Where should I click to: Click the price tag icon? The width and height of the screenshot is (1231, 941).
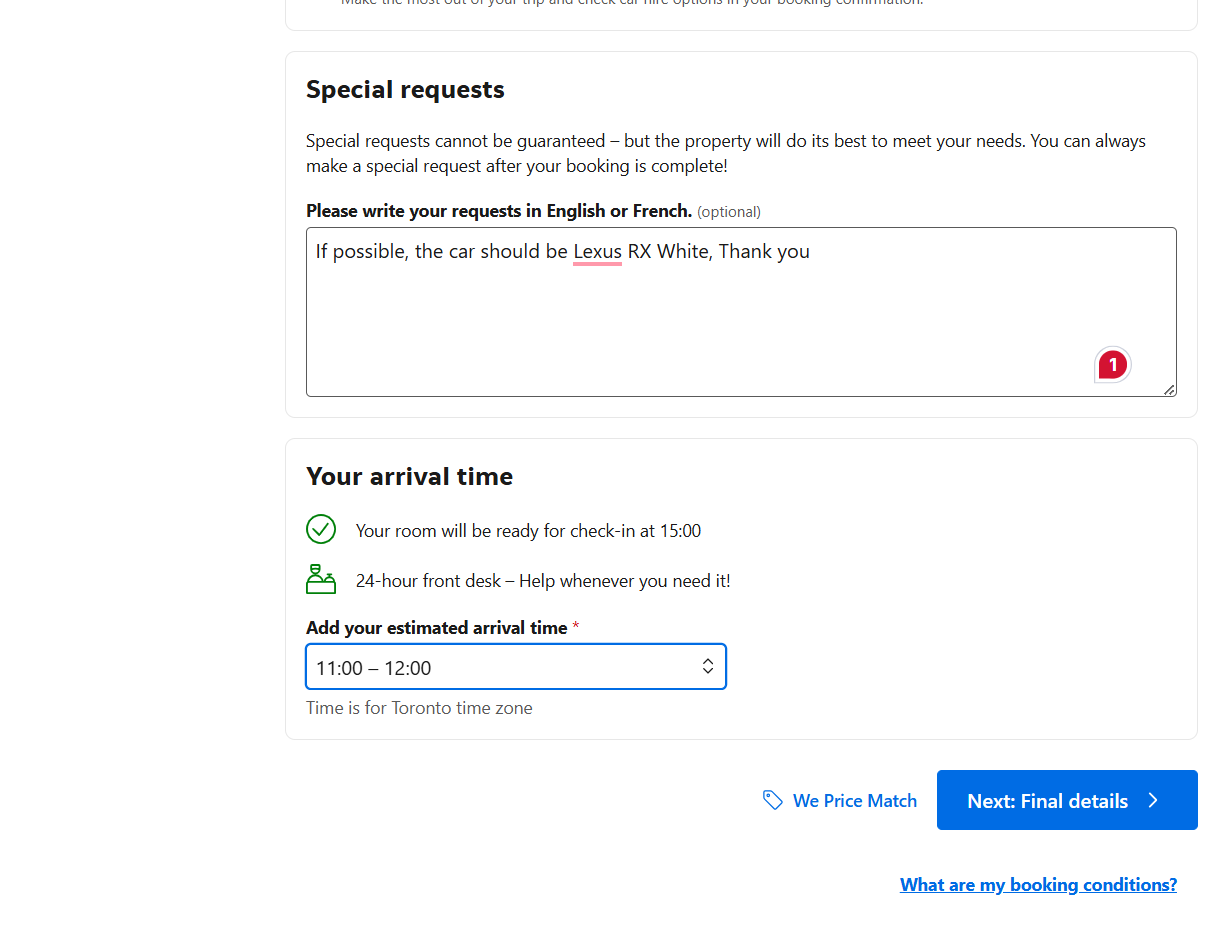click(x=772, y=800)
